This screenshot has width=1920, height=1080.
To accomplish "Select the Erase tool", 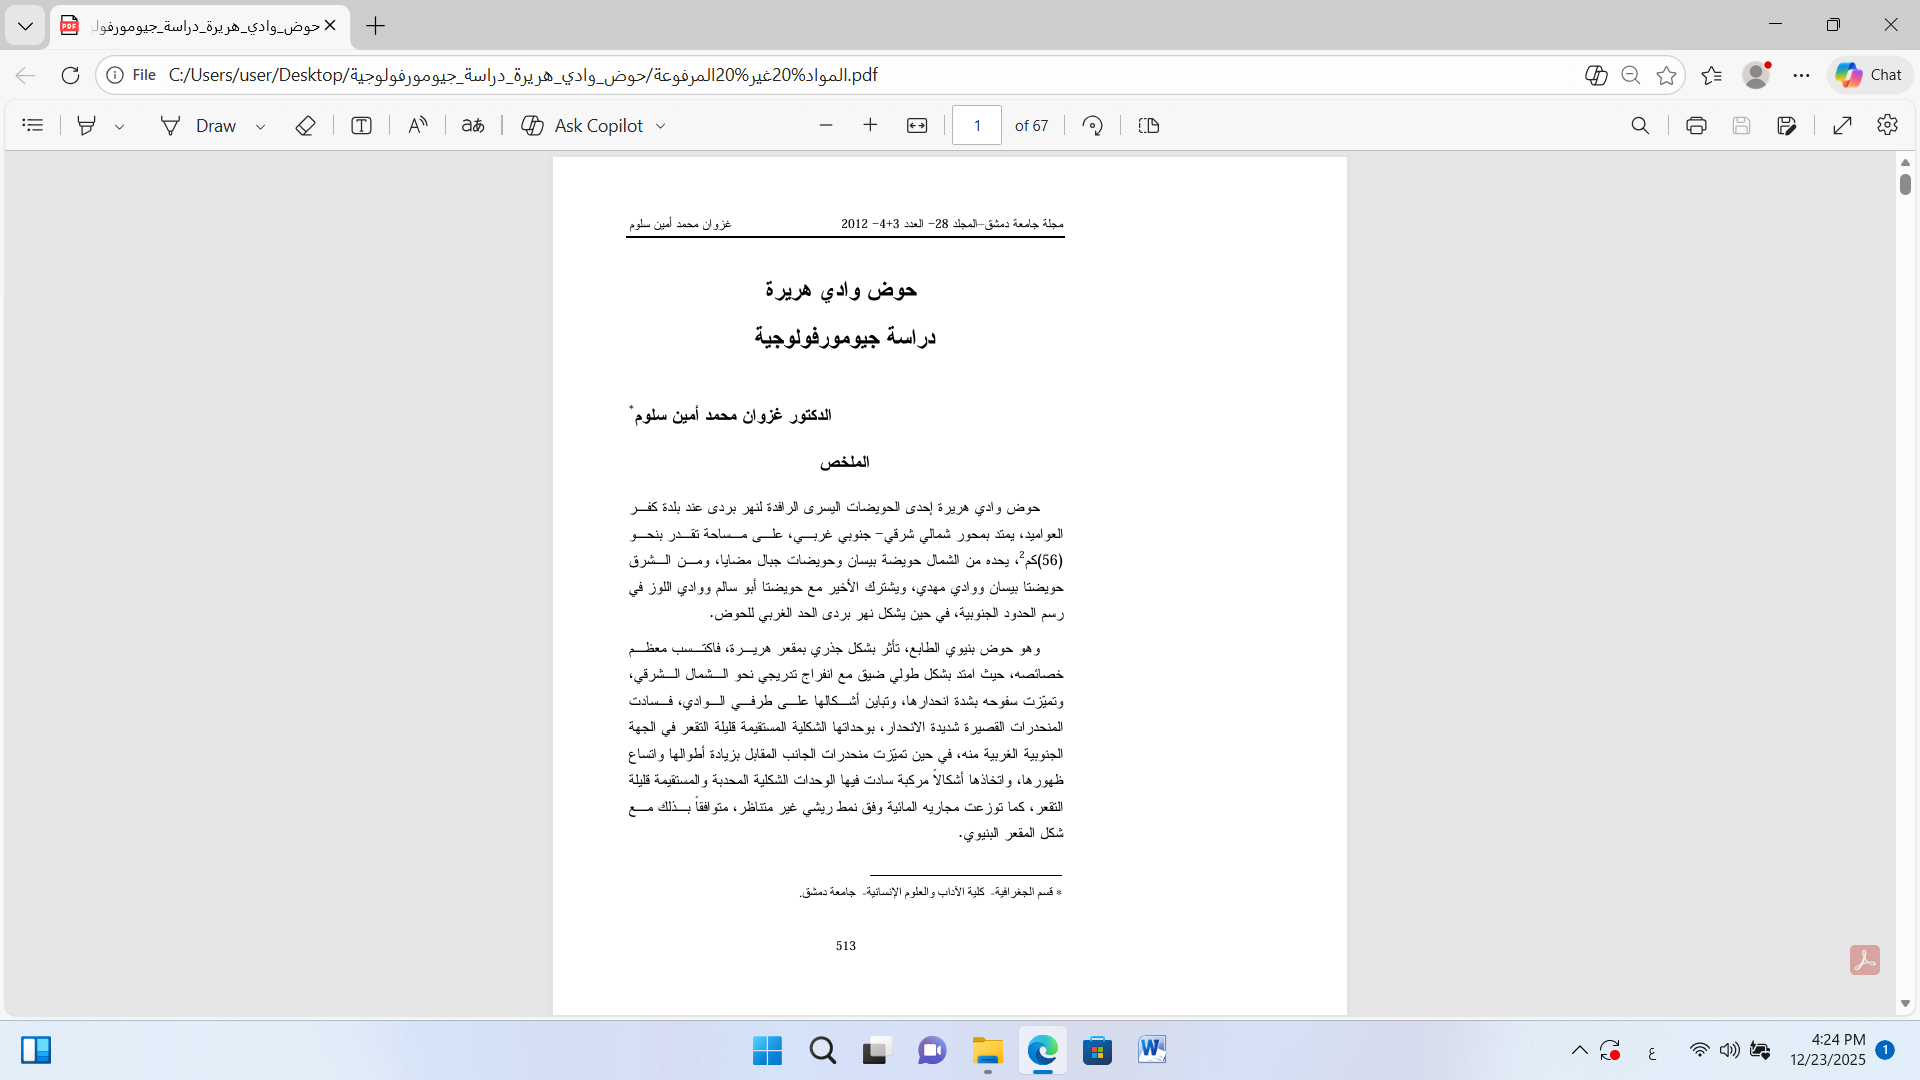I will pyautogui.click(x=306, y=125).
